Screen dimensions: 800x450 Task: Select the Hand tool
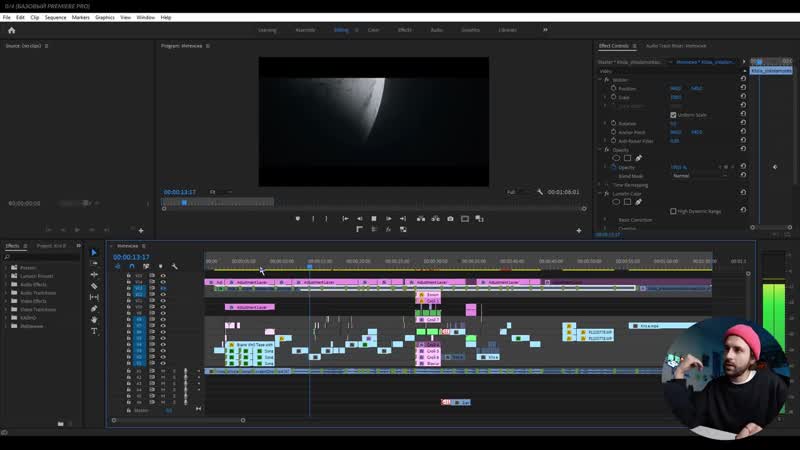tap(94, 319)
